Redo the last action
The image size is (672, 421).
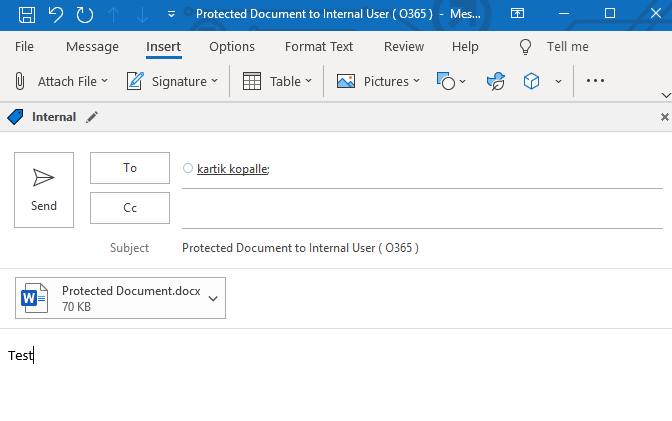[x=85, y=15]
